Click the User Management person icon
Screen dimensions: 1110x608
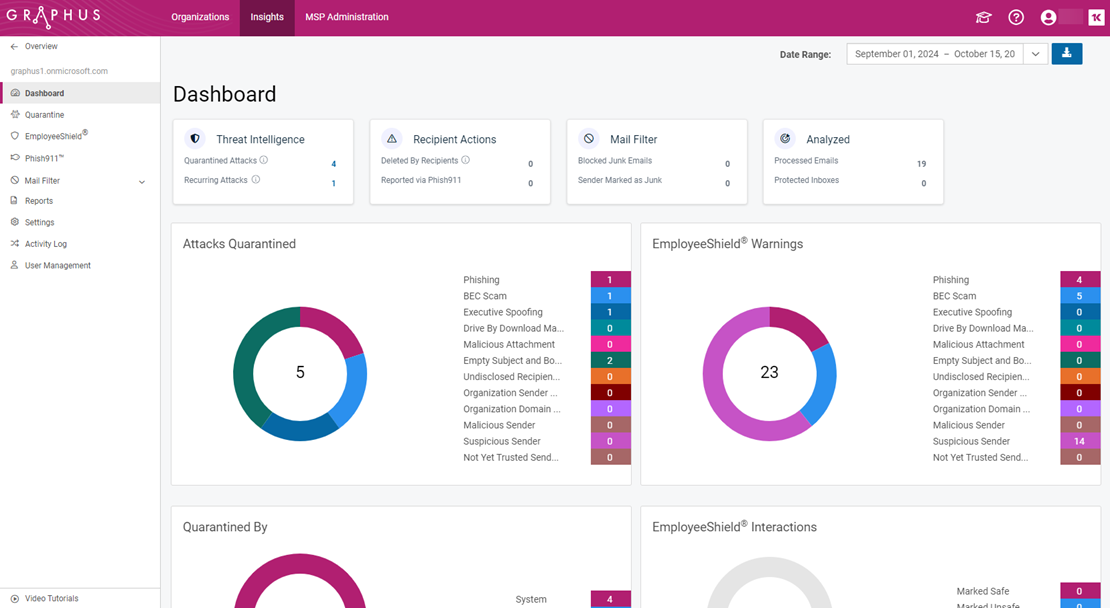point(14,265)
